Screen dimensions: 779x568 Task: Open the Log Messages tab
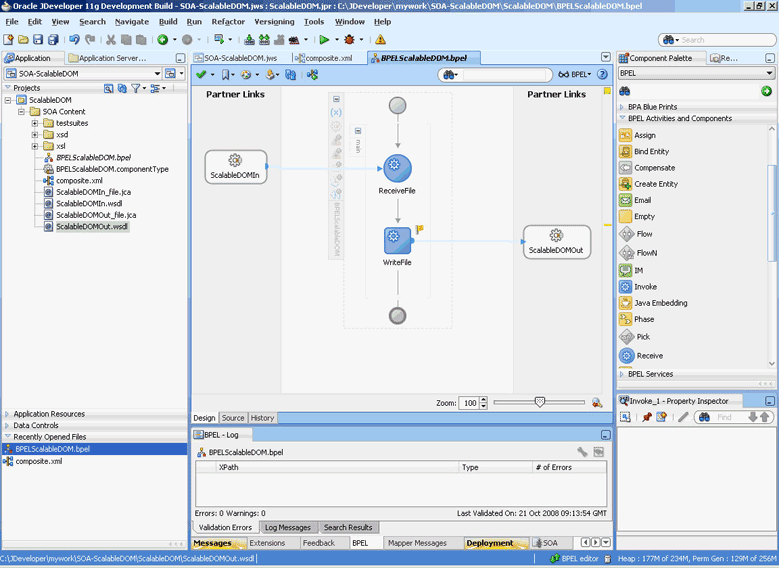coord(287,527)
